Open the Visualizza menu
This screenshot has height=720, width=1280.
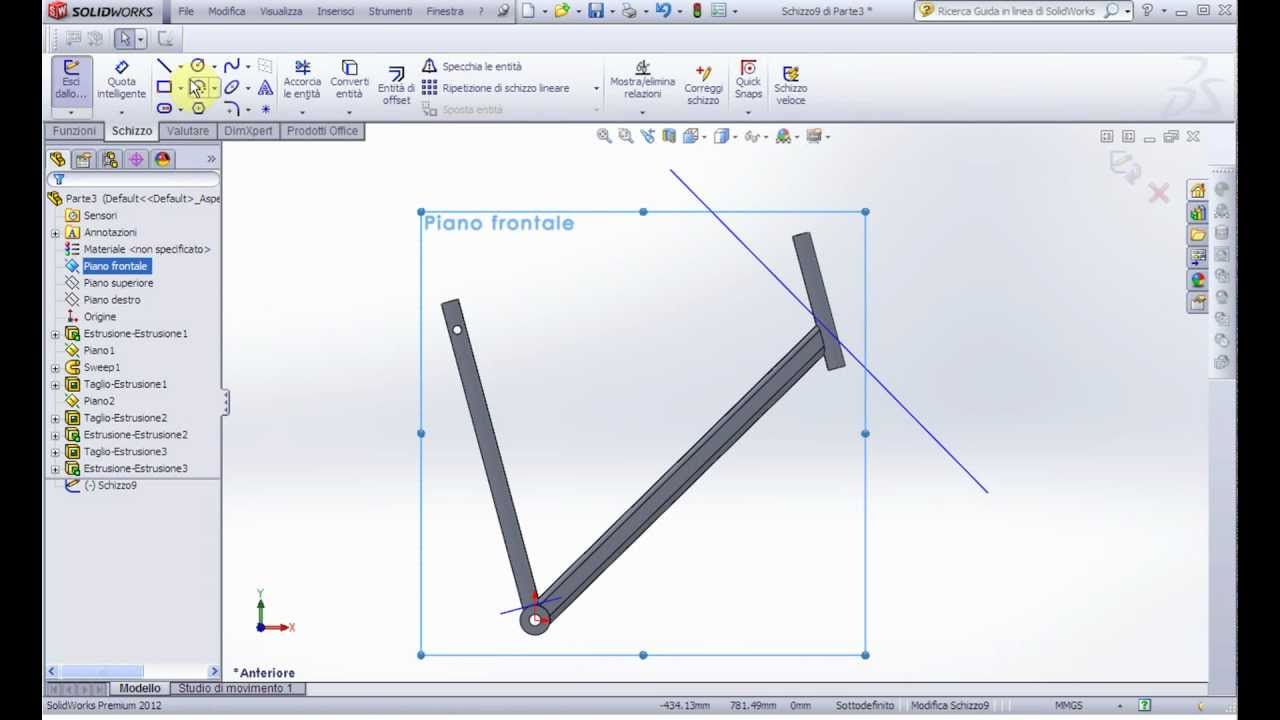point(281,11)
